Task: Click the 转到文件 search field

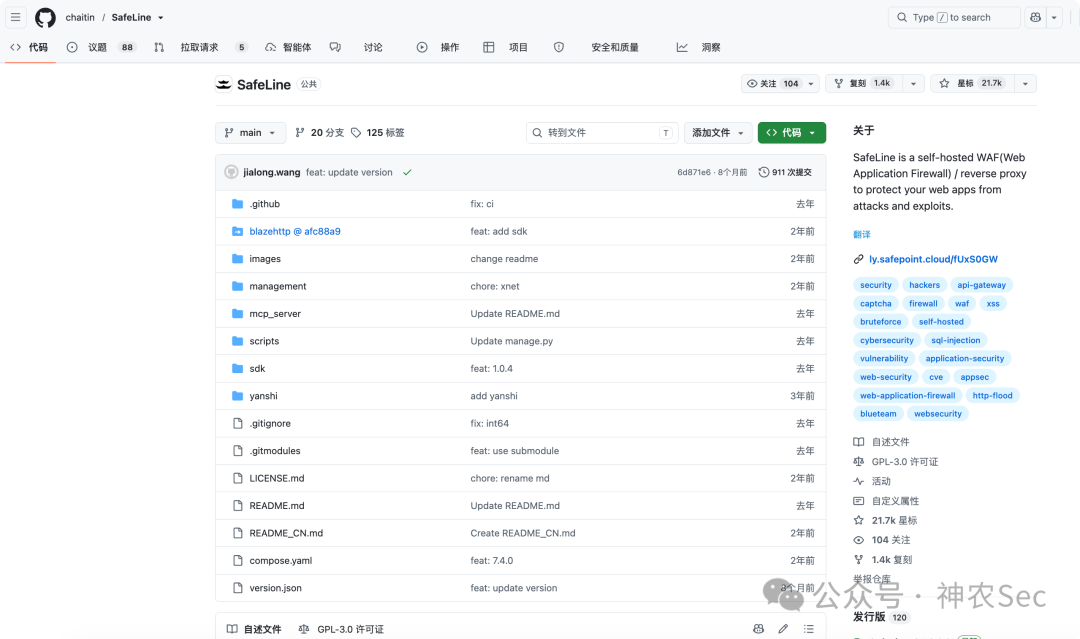Action: (602, 132)
